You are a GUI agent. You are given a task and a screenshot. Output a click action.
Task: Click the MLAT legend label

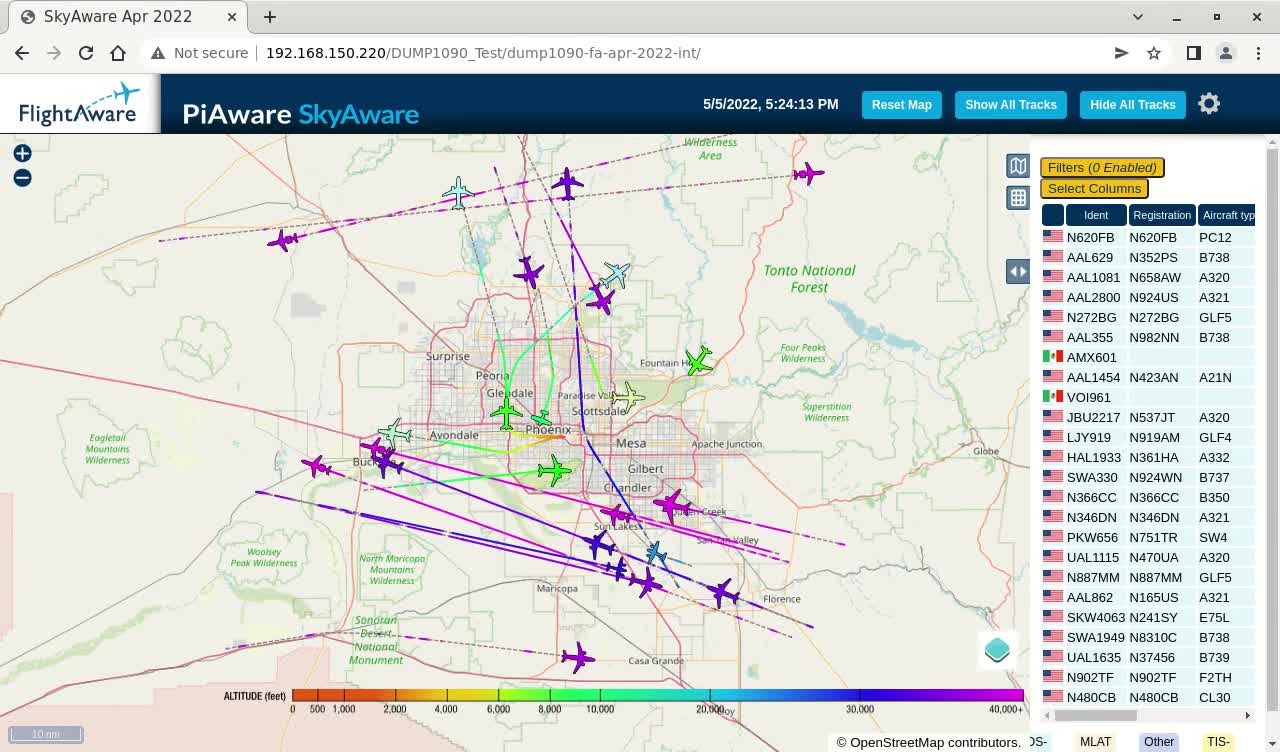click(1096, 742)
